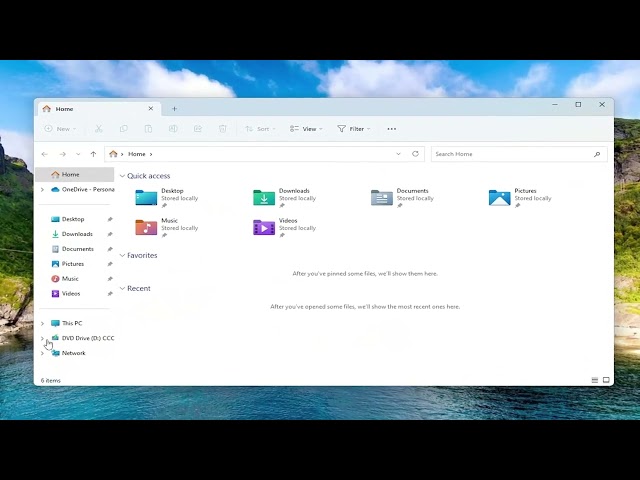Collapse the Favorites section
Image resolution: width=640 pixels, height=480 pixels.
pos(122,256)
